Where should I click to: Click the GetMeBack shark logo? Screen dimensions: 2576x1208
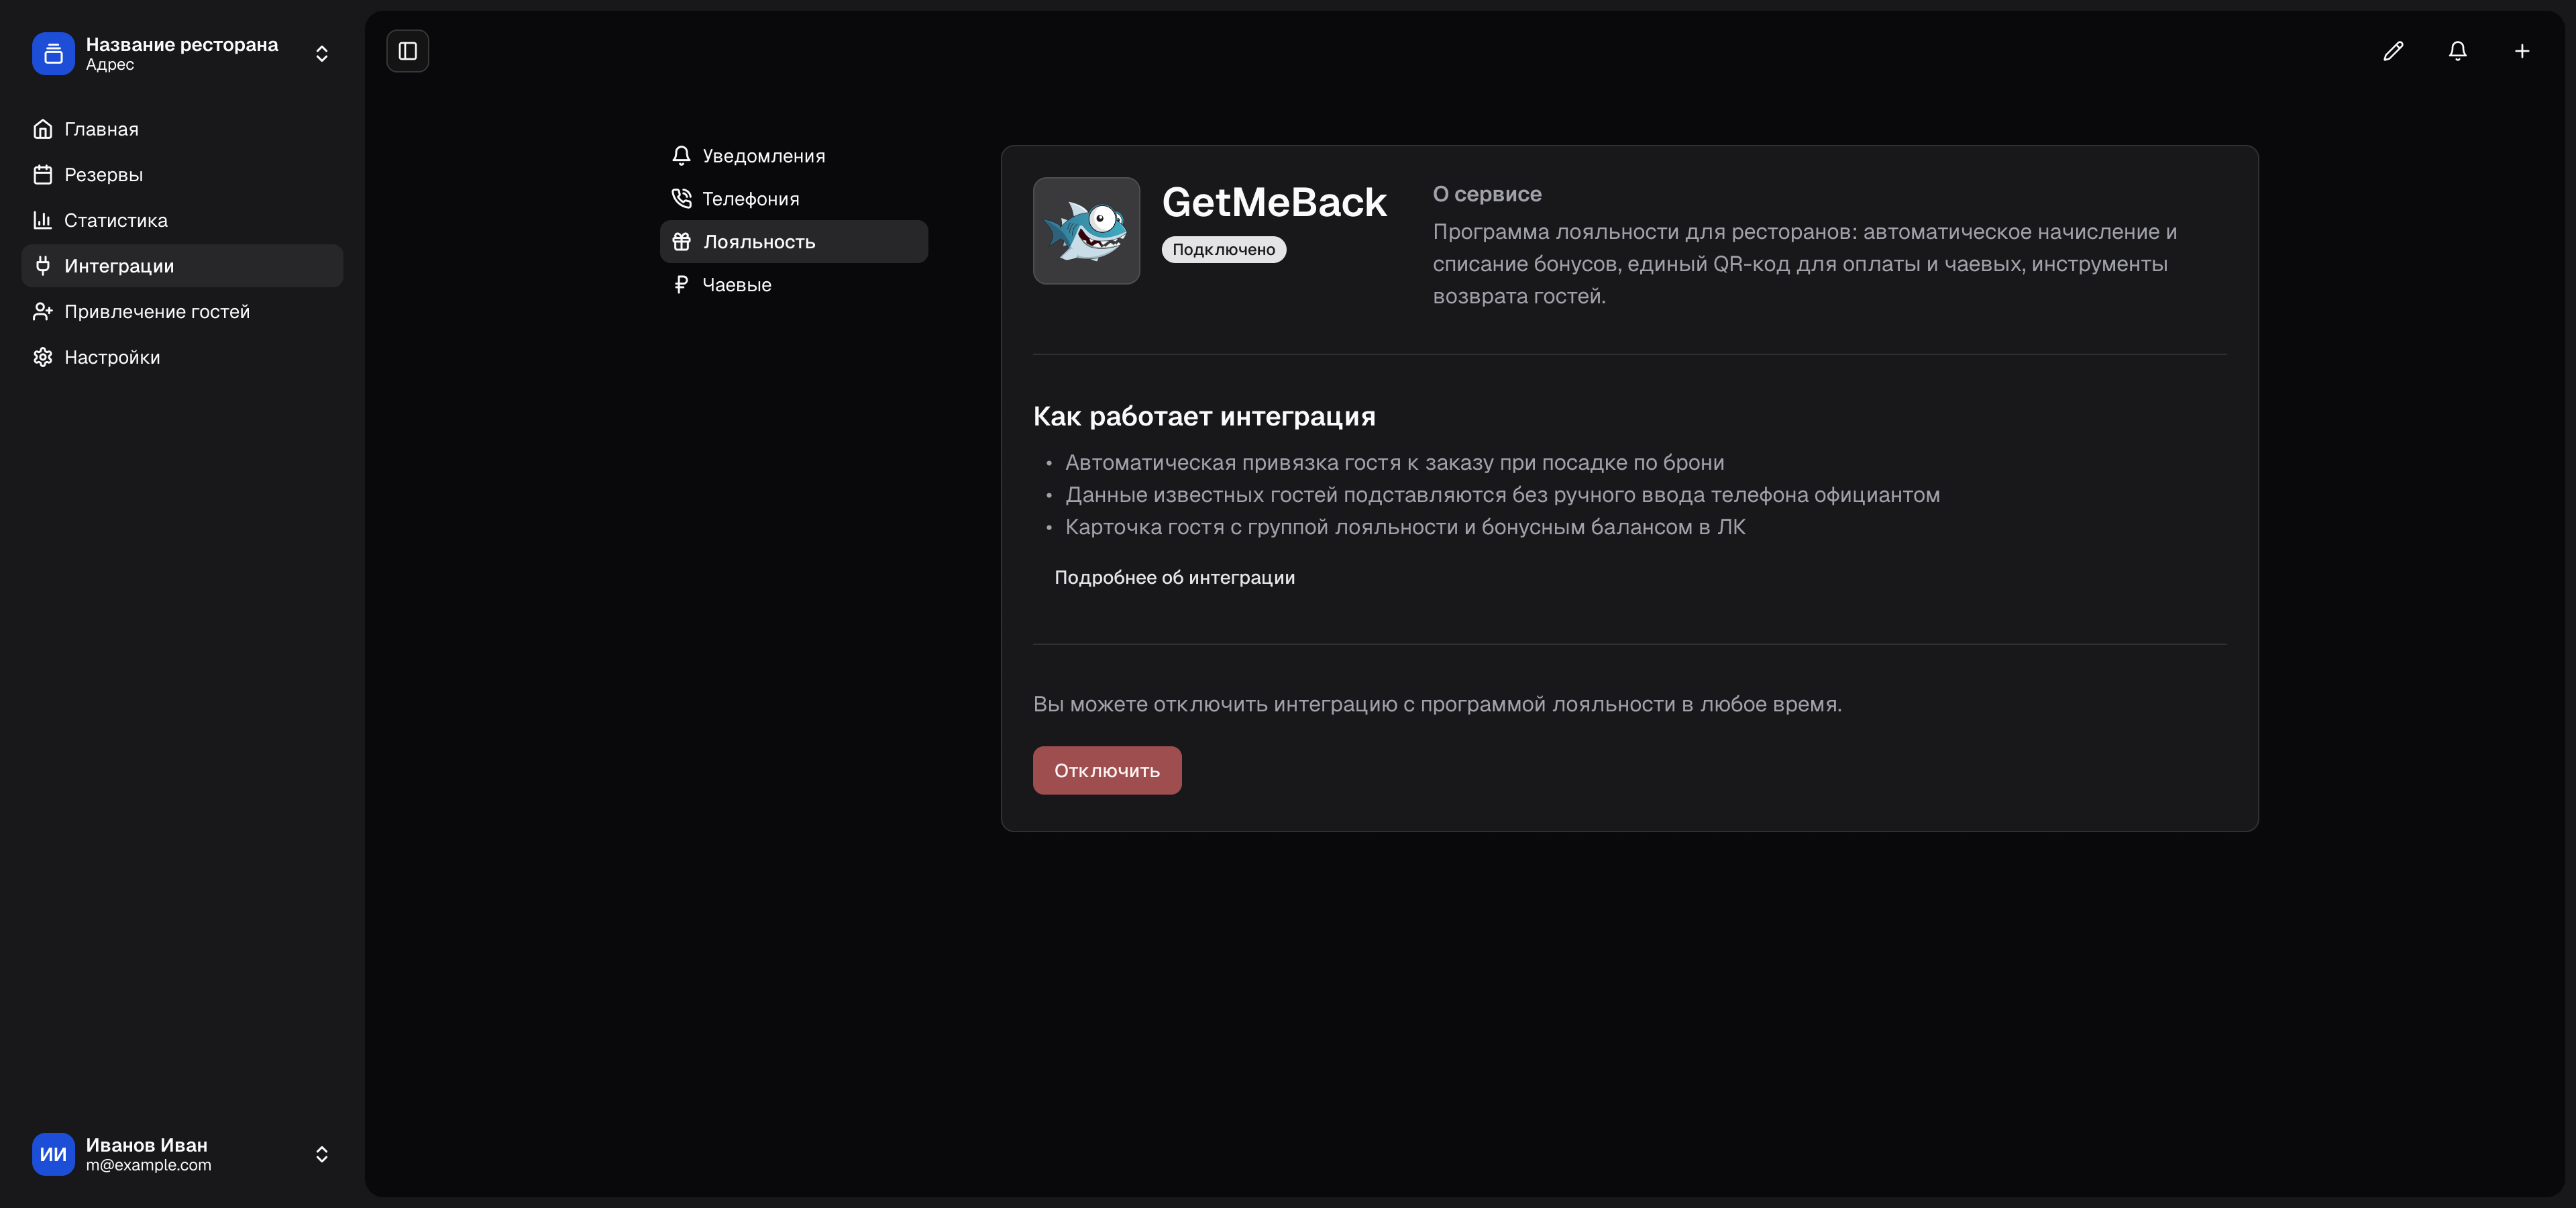[1086, 231]
